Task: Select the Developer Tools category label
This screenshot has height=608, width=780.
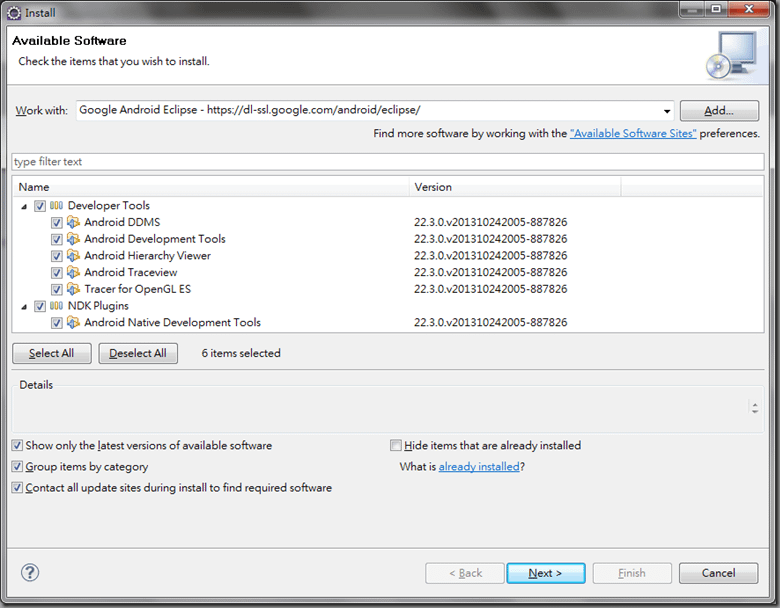Action: pos(108,205)
